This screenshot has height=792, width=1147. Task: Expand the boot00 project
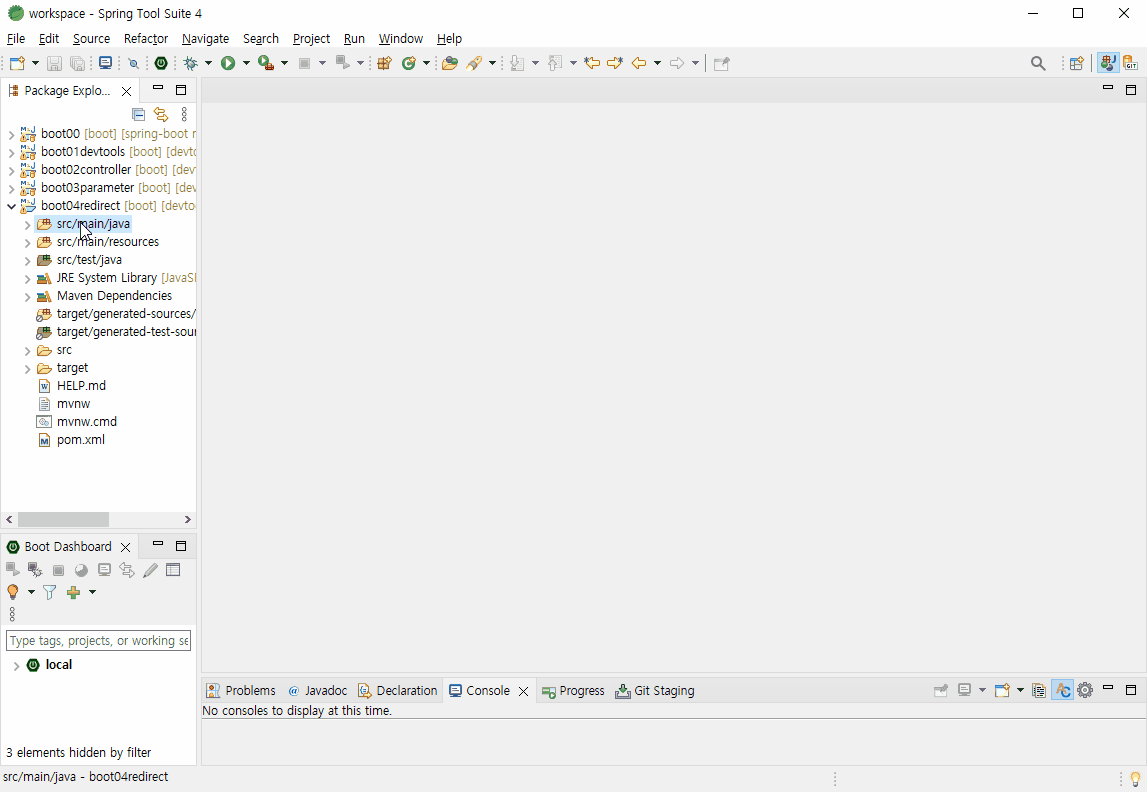click(x=11, y=135)
